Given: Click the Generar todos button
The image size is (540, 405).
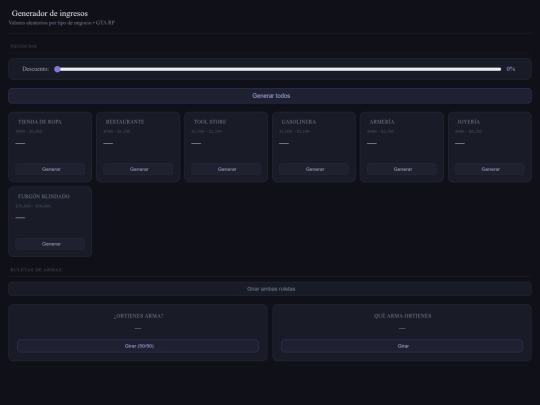Looking at the screenshot, I should [270, 96].
